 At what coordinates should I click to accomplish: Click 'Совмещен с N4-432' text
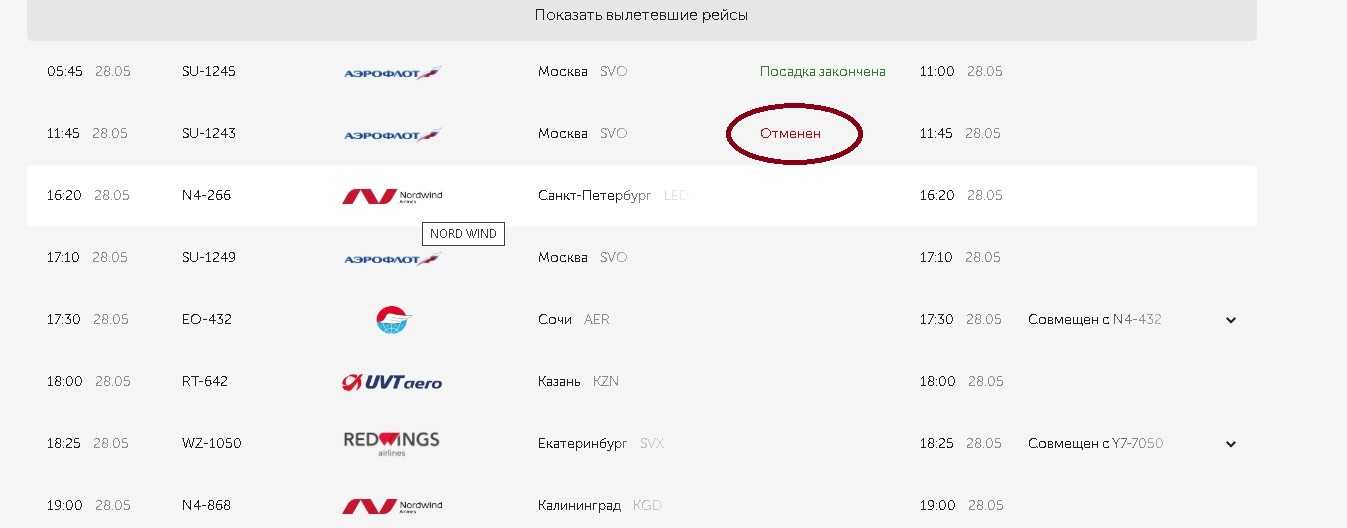coord(1094,320)
